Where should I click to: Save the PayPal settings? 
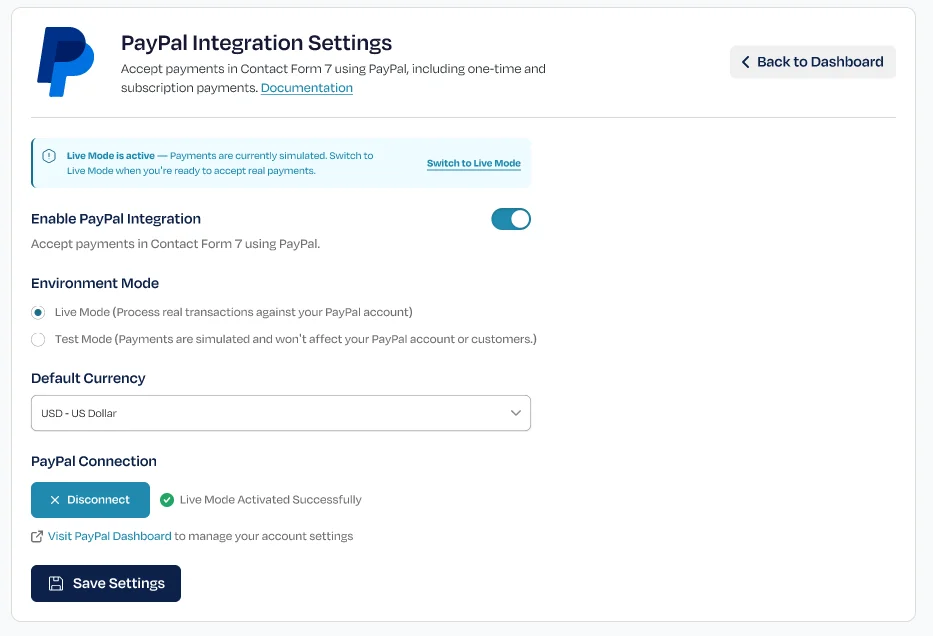(106, 584)
